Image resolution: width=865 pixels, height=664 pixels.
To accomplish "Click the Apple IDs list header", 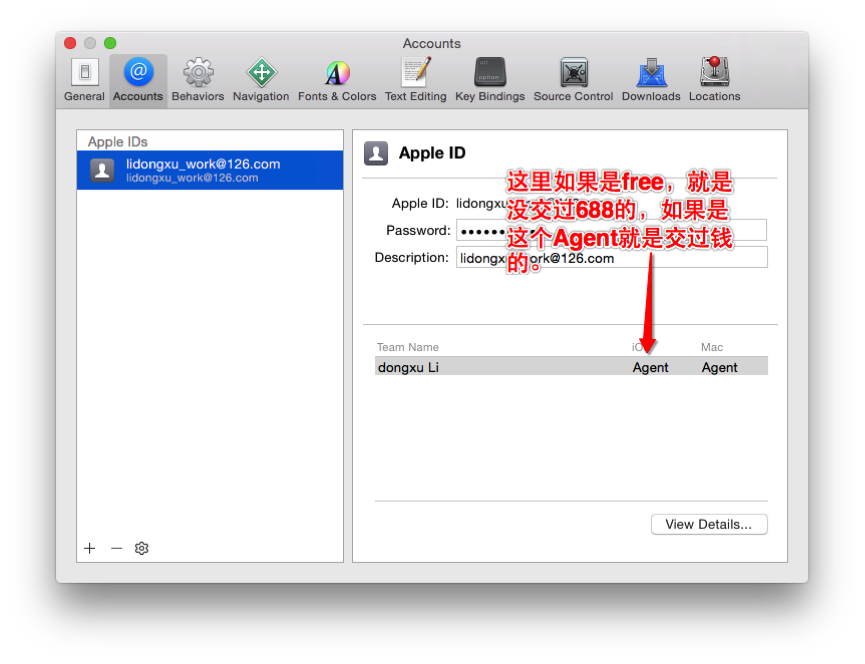I will [x=118, y=142].
